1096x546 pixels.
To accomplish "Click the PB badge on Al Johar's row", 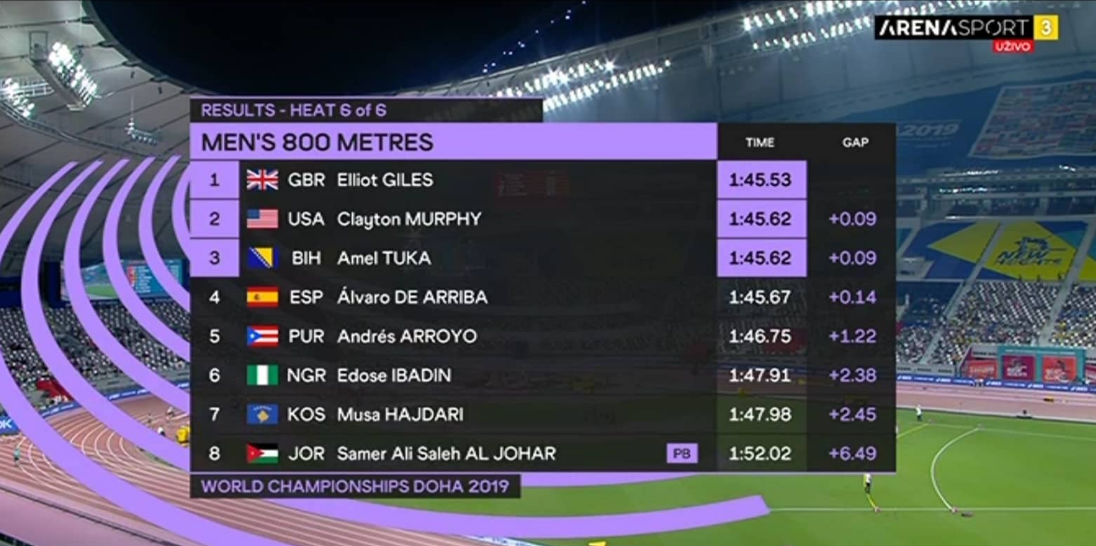I will [x=682, y=453].
